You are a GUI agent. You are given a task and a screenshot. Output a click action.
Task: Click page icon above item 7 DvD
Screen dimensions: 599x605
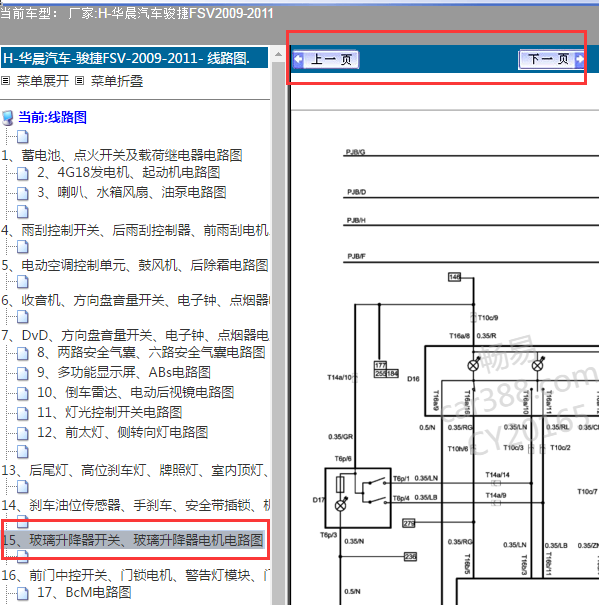tap(22, 317)
